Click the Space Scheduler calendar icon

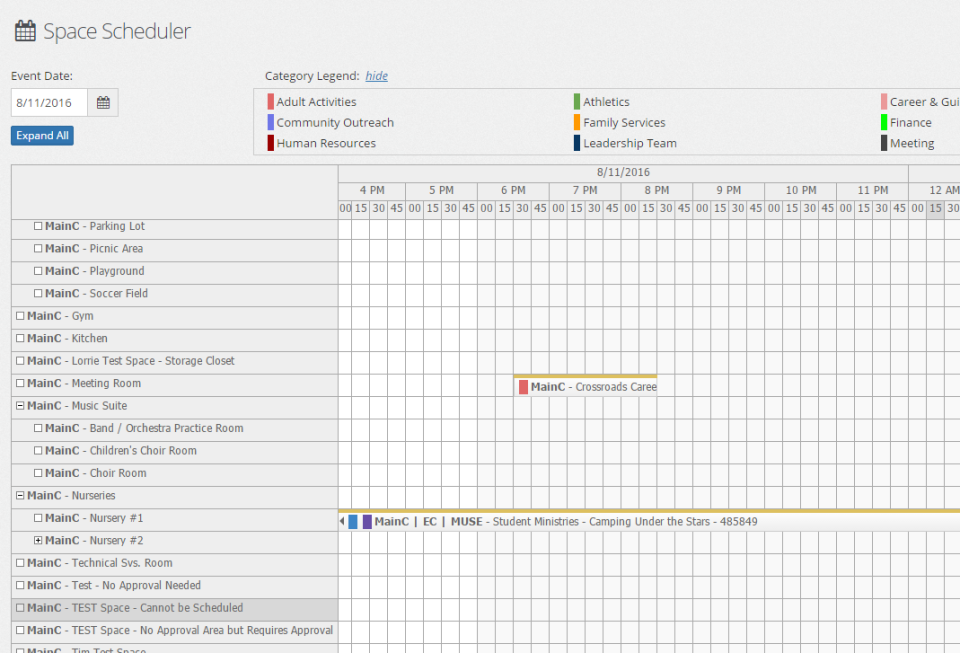25,31
